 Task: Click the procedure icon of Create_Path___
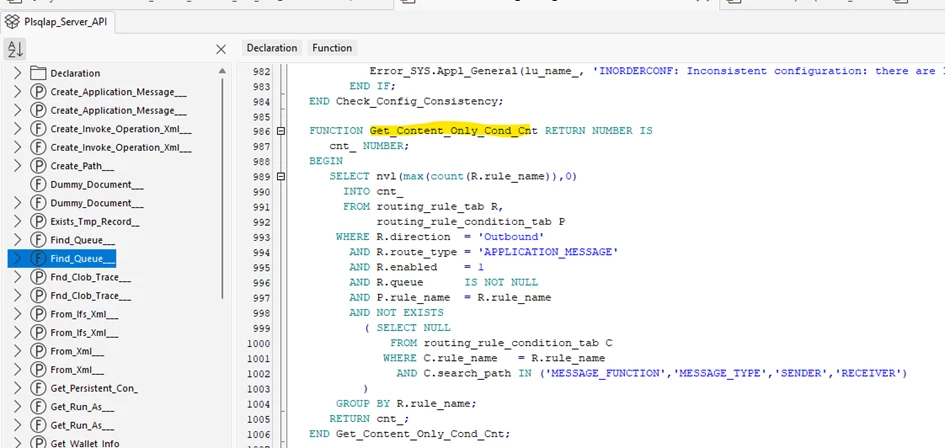tap(38, 166)
